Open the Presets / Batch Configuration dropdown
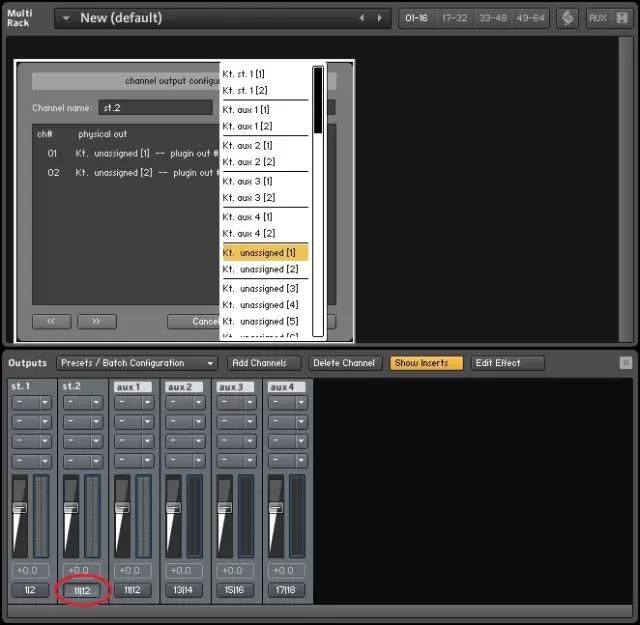The image size is (640, 625). point(136,363)
